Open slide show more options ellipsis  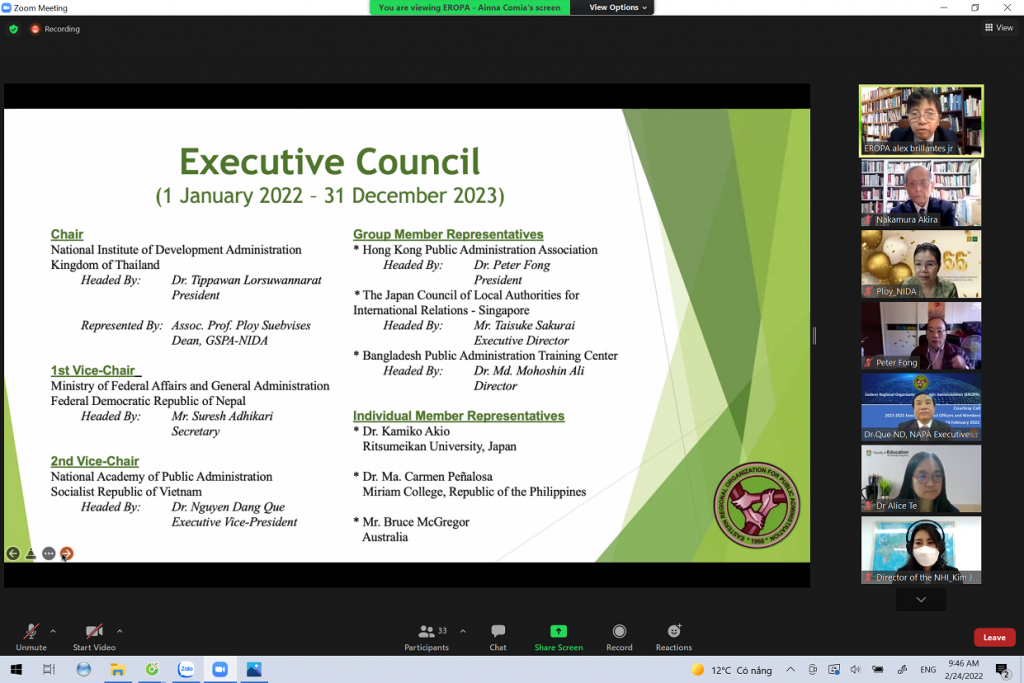click(x=48, y=554)
